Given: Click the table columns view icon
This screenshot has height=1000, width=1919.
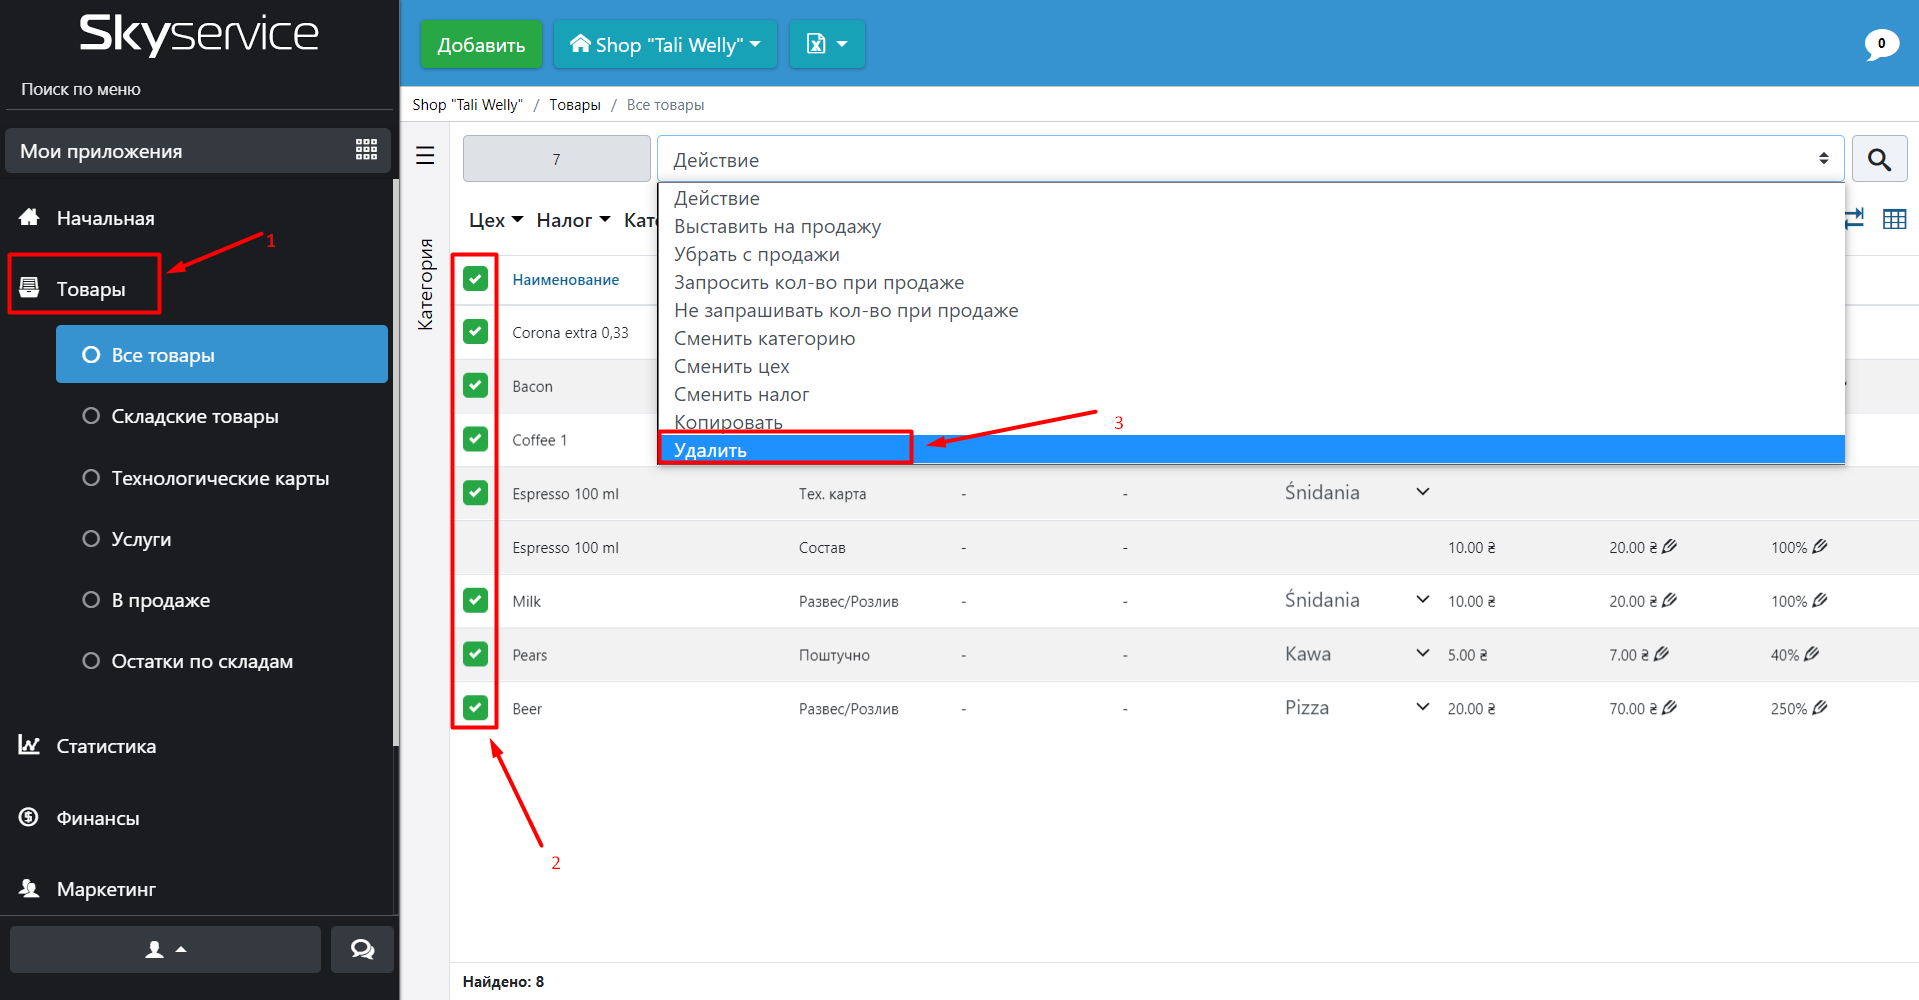Looking at the screenshot, I should coord(1894,219).
